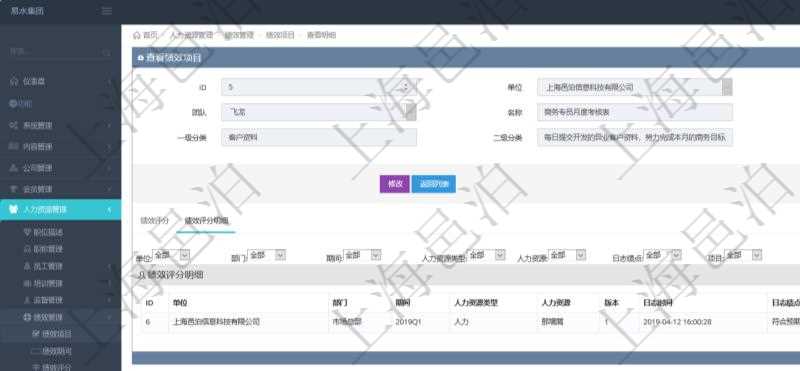Viewport: 800px width, 371px height.
Task: Click the 会员管理 sidebar icon
Action: point(14,189)
